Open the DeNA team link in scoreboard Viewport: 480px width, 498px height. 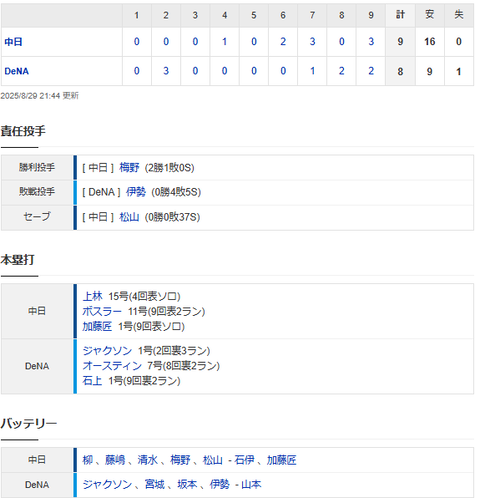click(x=17, y=71)
